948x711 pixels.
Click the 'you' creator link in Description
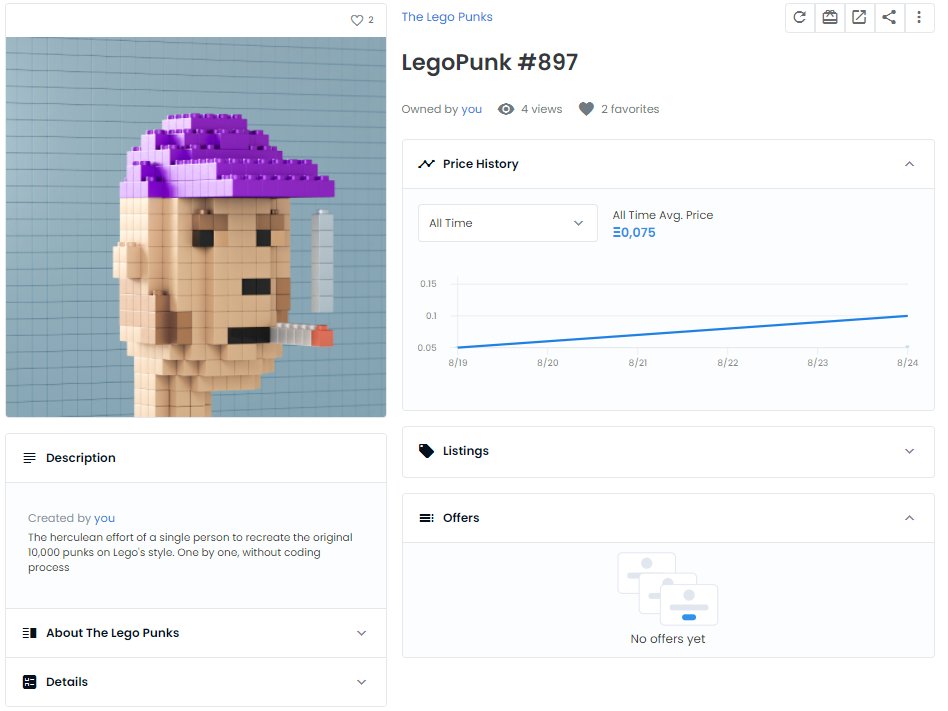pyautogui.click(x=104, y=518)
